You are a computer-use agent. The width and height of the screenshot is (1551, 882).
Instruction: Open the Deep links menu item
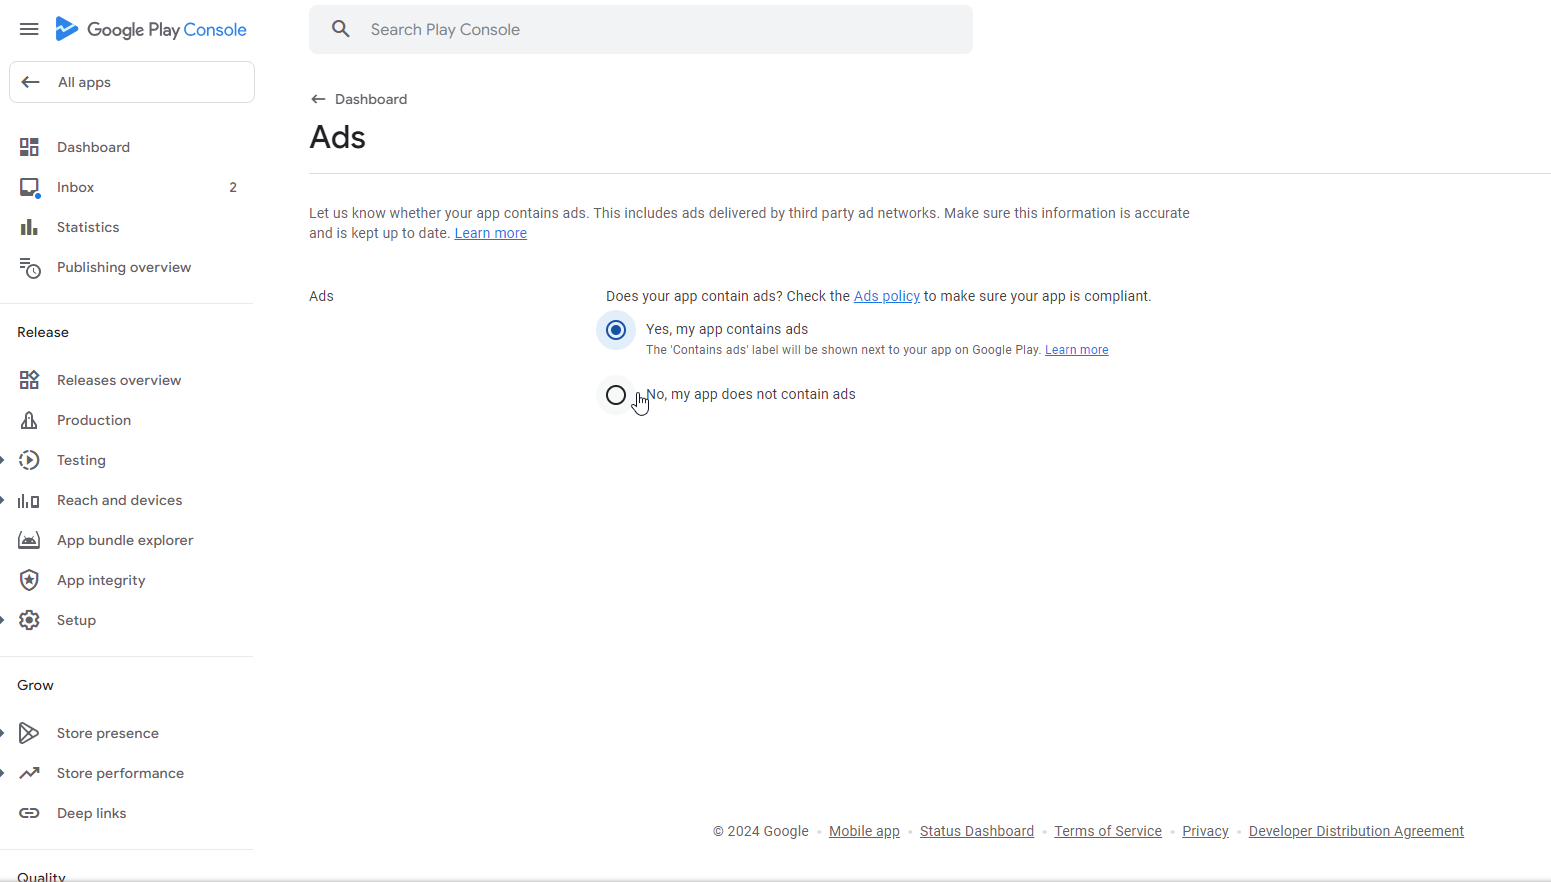point(91,813)
